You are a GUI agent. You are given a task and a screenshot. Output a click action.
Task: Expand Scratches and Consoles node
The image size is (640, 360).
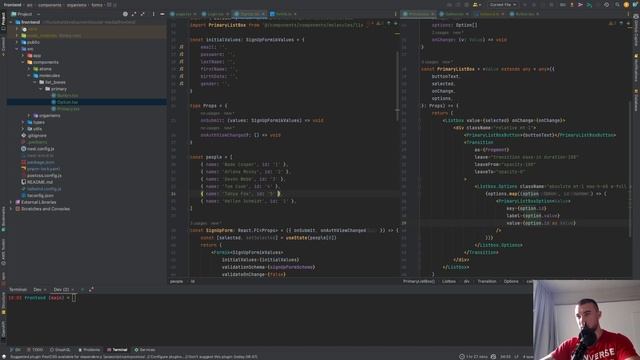(x=11, y=209)
